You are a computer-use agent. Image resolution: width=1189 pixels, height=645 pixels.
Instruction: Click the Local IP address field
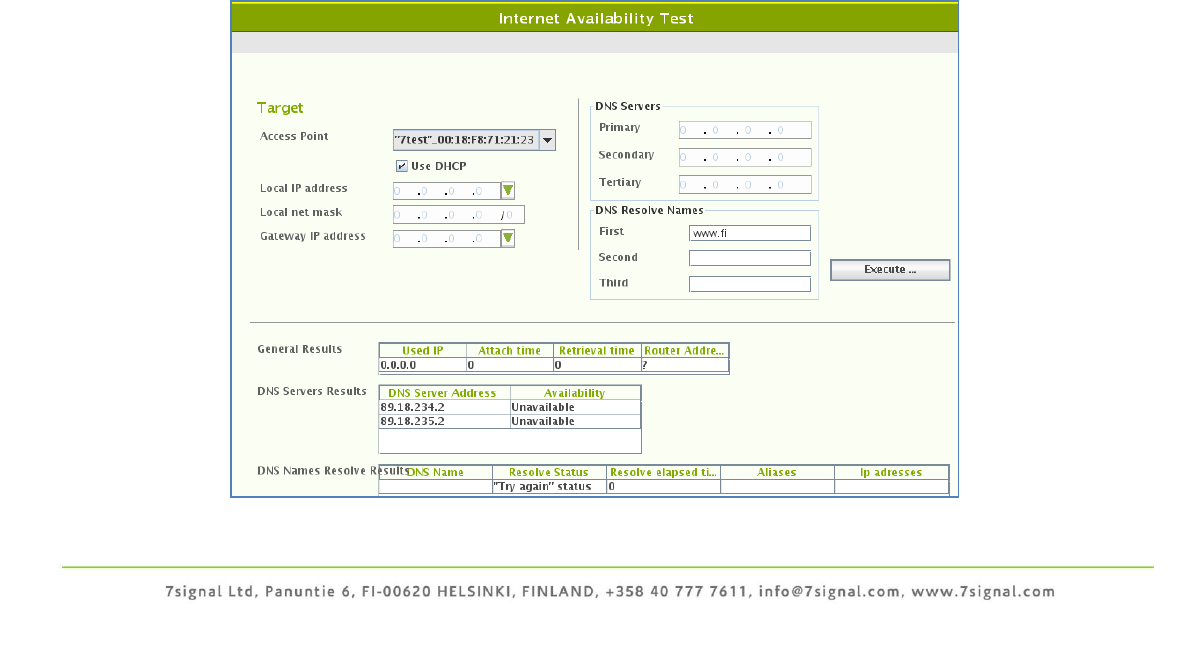coord(447,191)
